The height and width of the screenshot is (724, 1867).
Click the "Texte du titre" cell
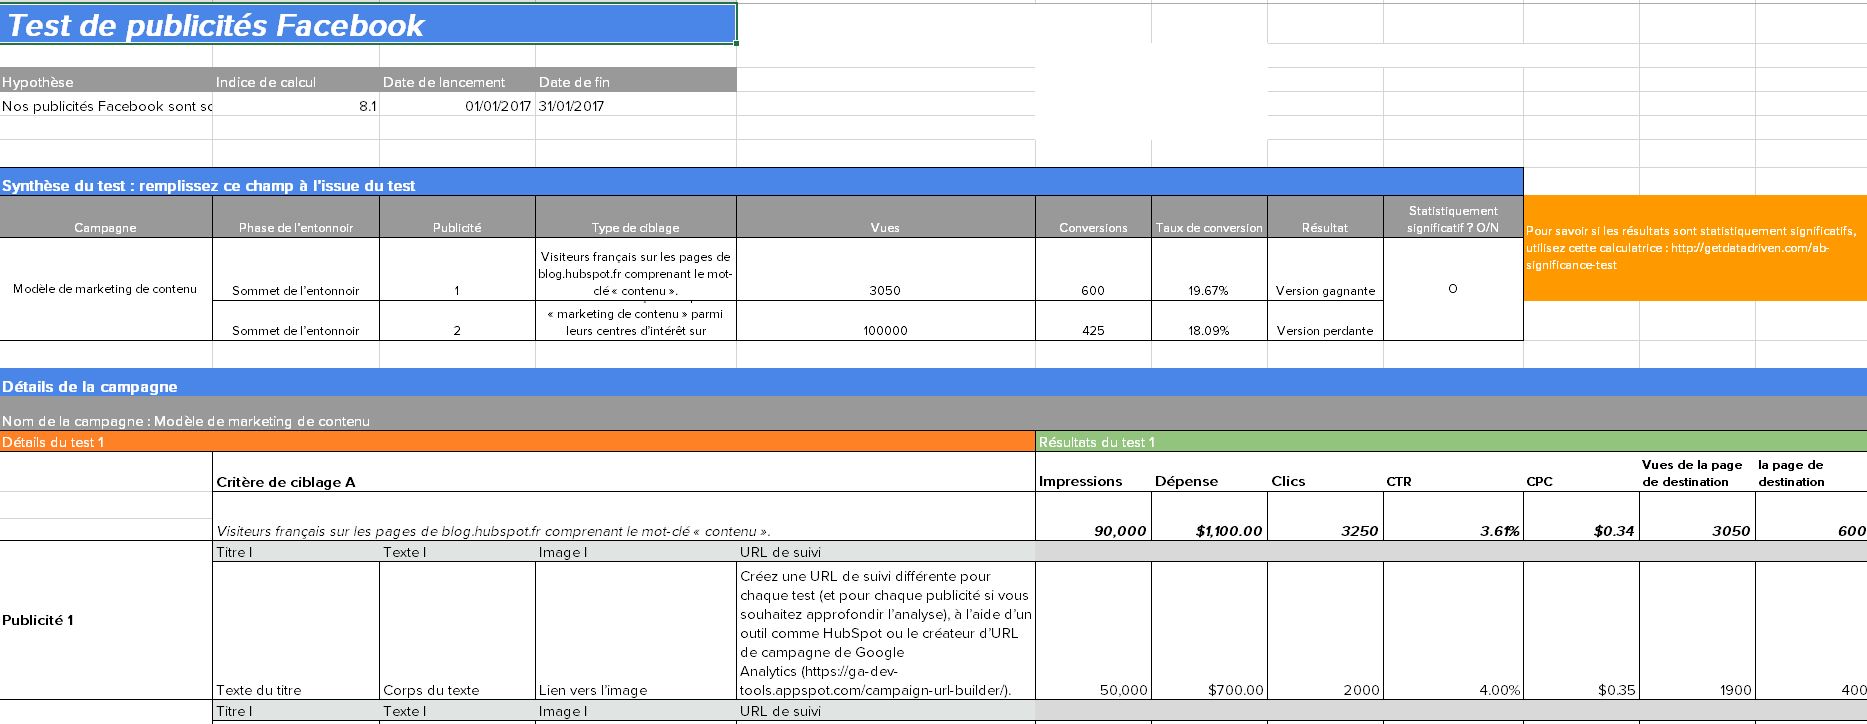296,631
